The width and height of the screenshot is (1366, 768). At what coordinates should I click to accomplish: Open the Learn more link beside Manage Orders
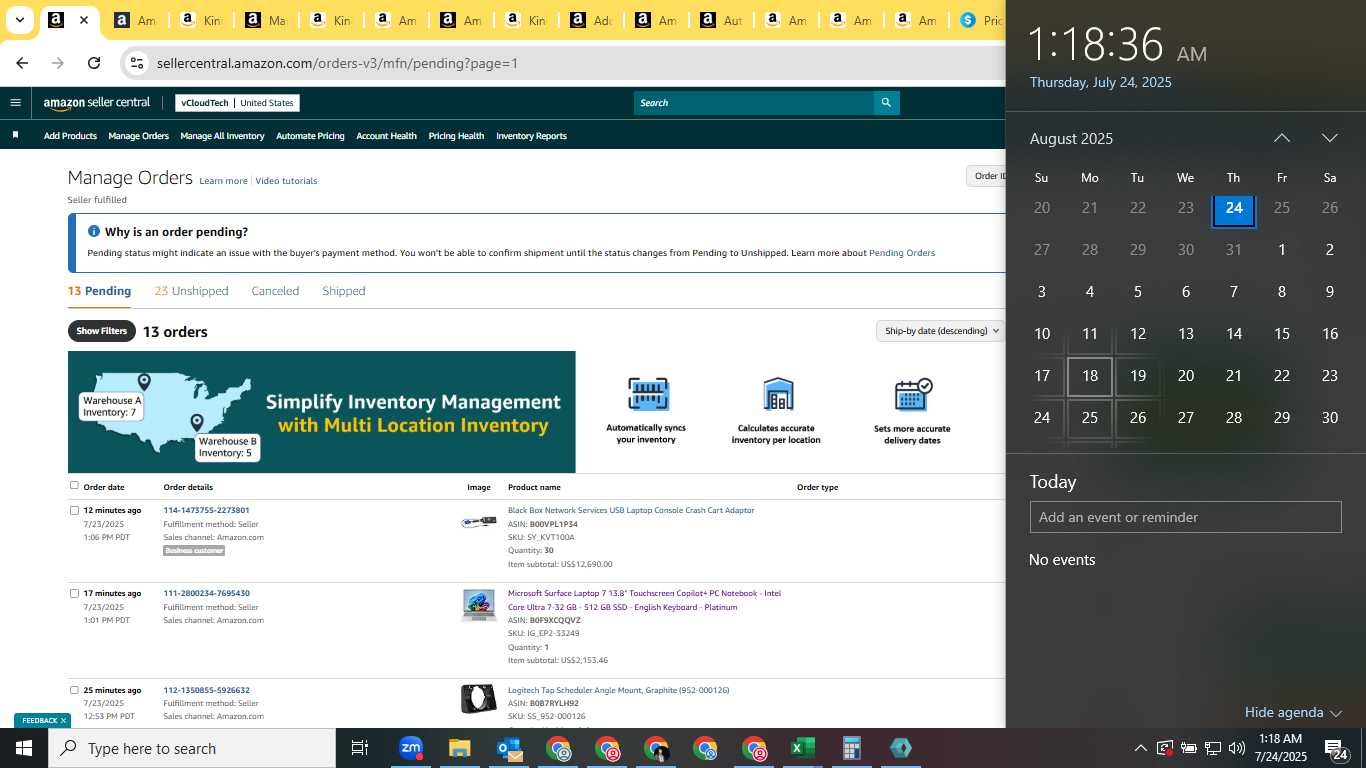(x=223, y=181)
